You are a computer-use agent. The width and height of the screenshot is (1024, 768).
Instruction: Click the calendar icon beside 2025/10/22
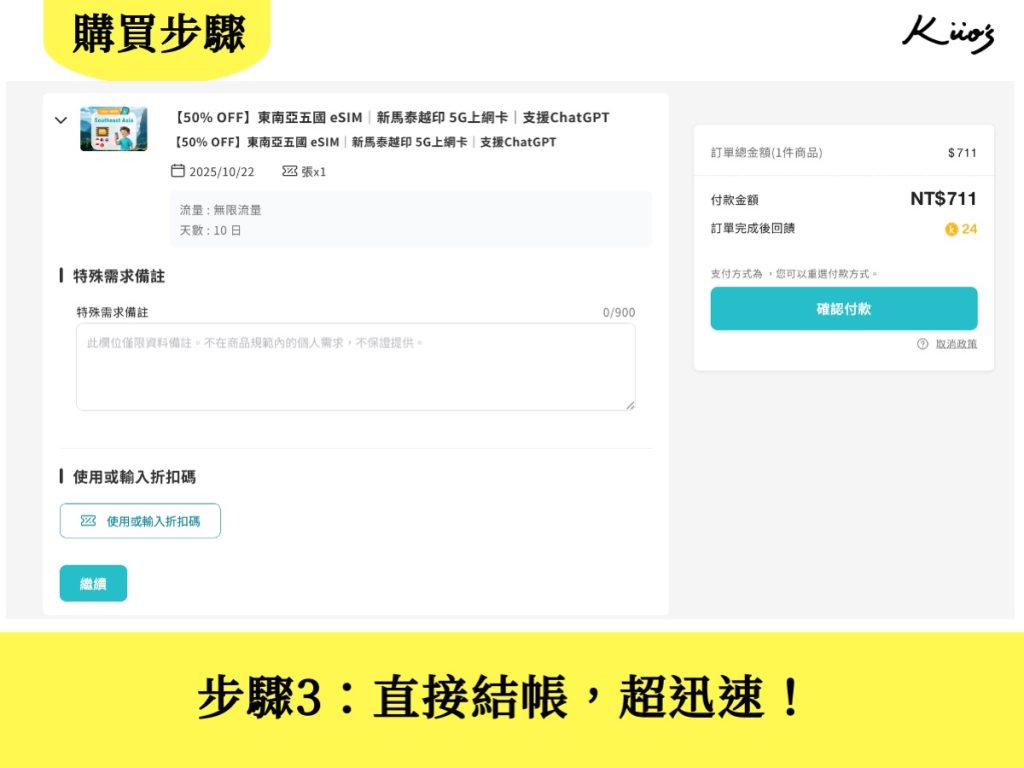click(178, 171)
